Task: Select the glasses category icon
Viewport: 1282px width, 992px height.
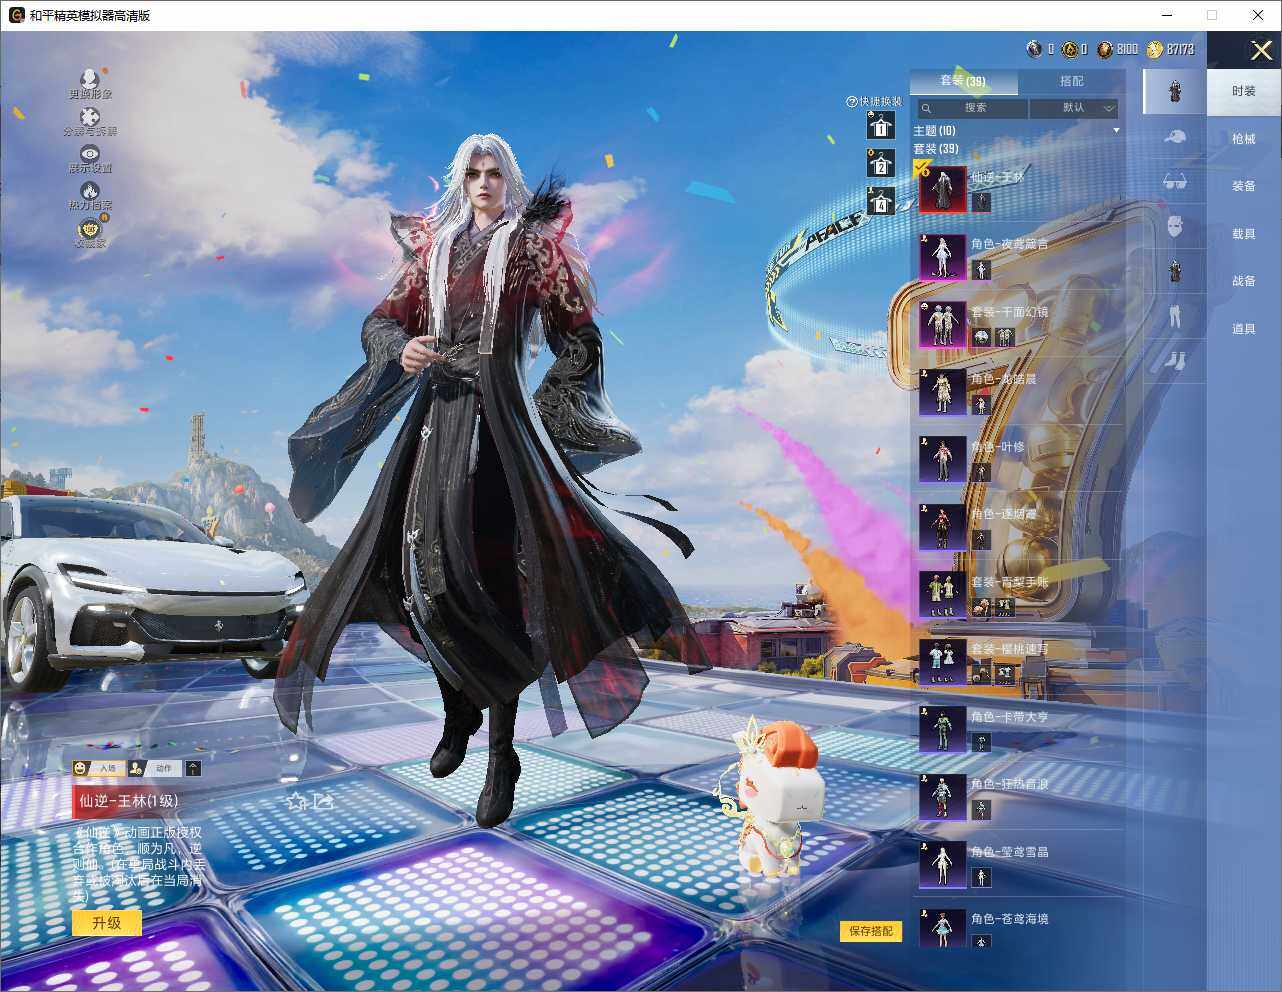Action: click(x=1175, y=181)
